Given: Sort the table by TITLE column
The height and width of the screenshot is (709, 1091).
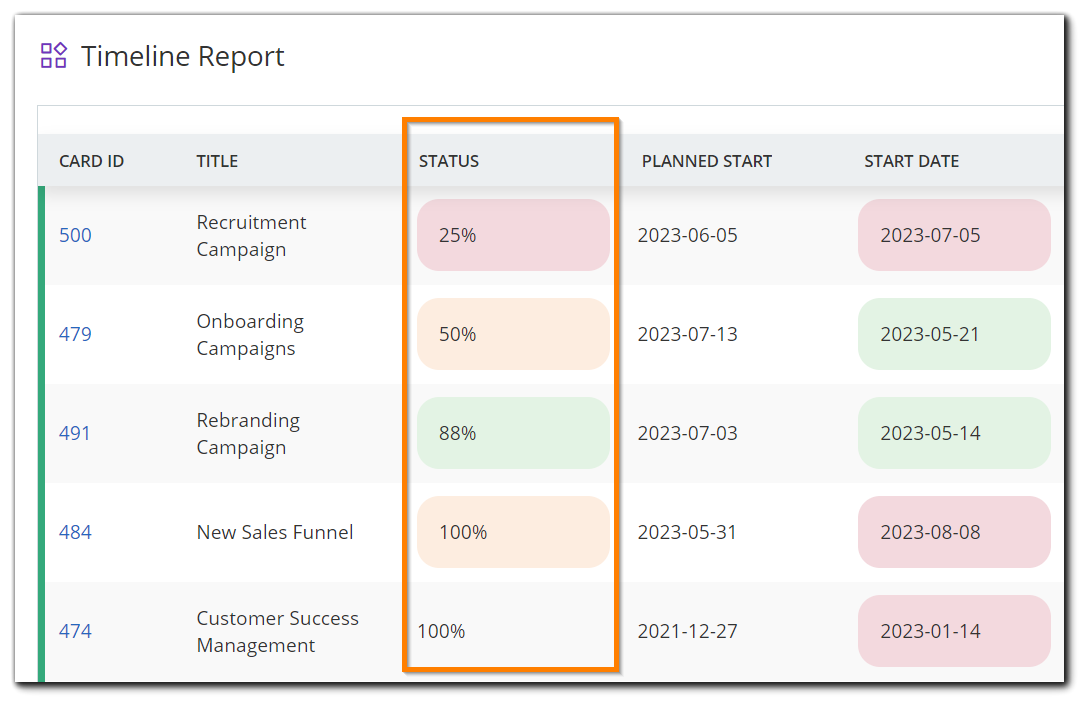Looking at the screenshot, I should 217,160.
